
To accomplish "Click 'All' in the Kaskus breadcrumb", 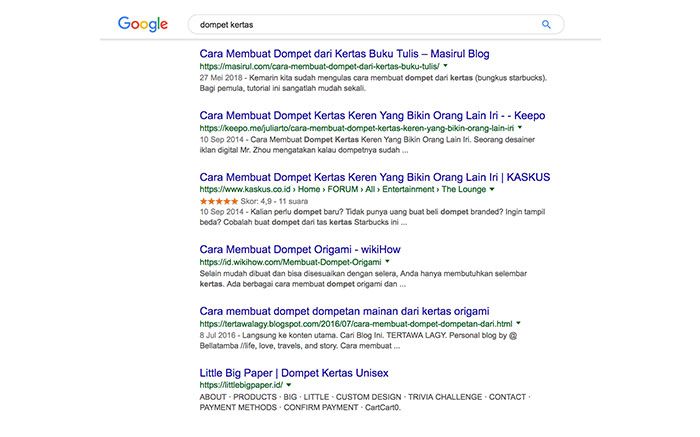I will [x=370, y=189].
